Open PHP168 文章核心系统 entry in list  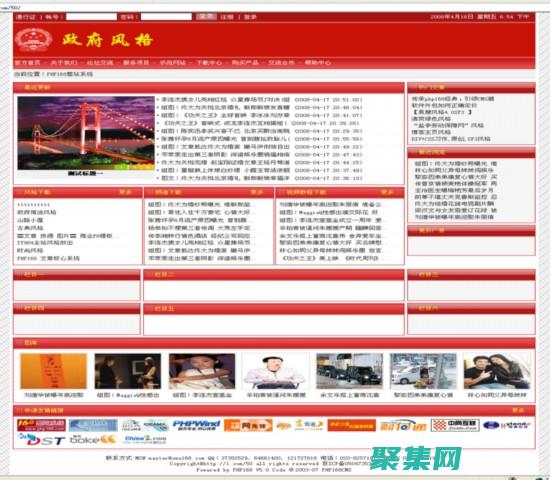pyautogui.click(x=48, y=258)
